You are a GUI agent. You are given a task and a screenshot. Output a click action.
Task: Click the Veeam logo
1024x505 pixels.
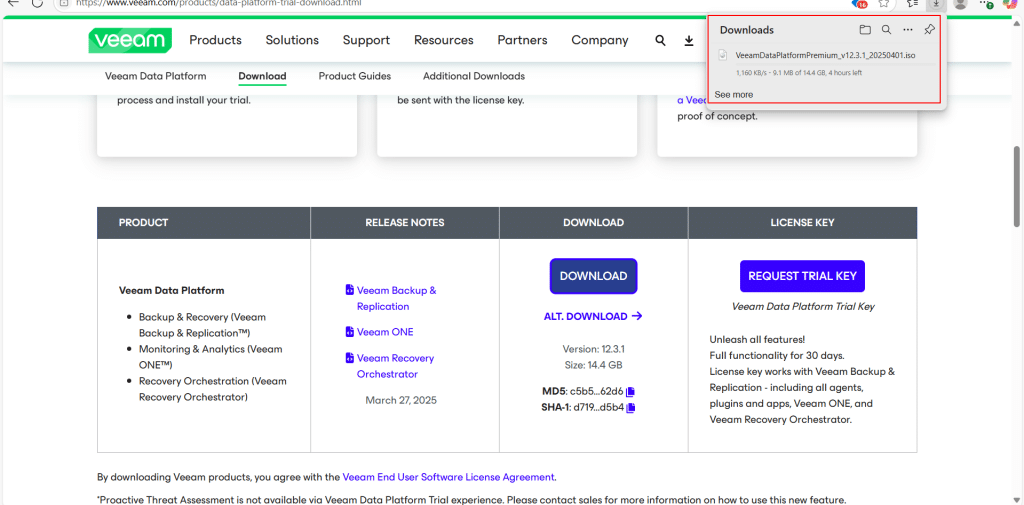131,41
